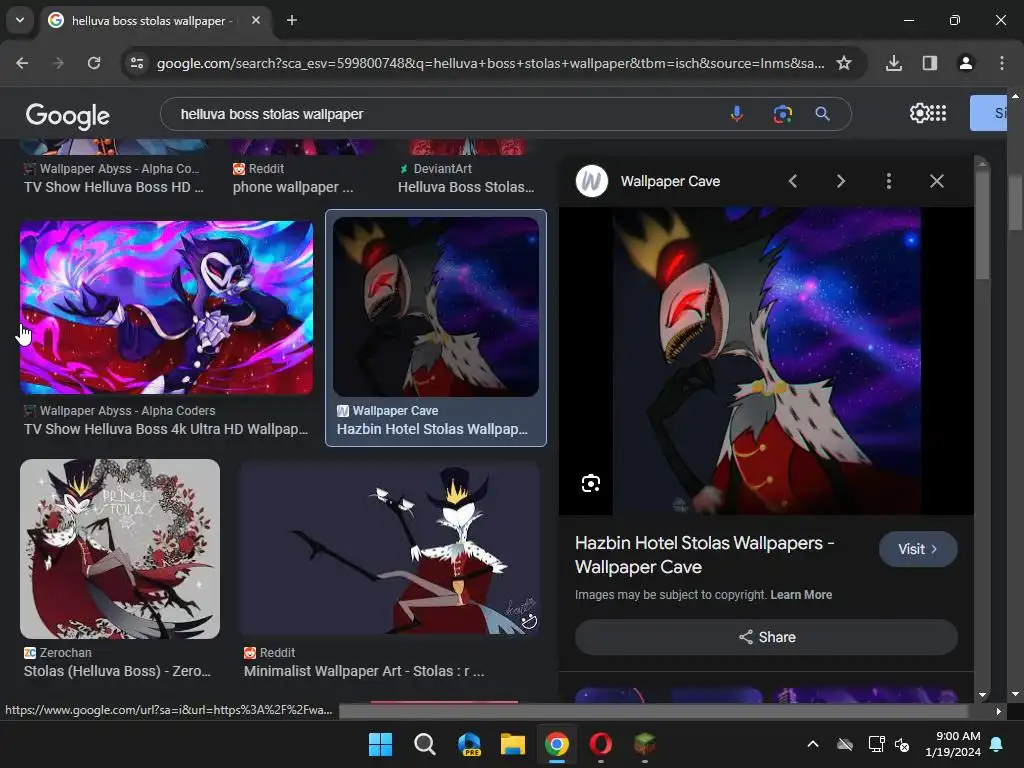Bookmark this page with the star

click(x=844, y=63)
